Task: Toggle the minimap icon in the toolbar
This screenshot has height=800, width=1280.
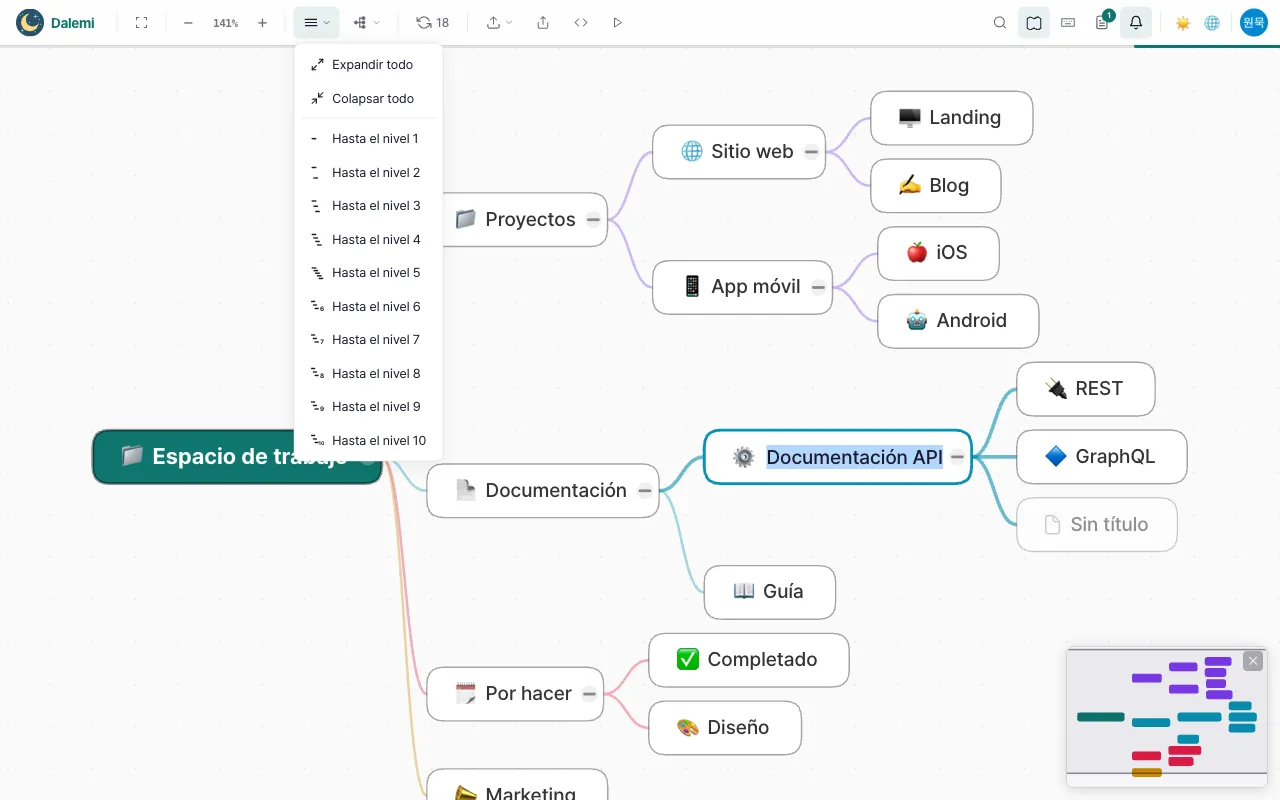Action: [x=1034, y=22]
